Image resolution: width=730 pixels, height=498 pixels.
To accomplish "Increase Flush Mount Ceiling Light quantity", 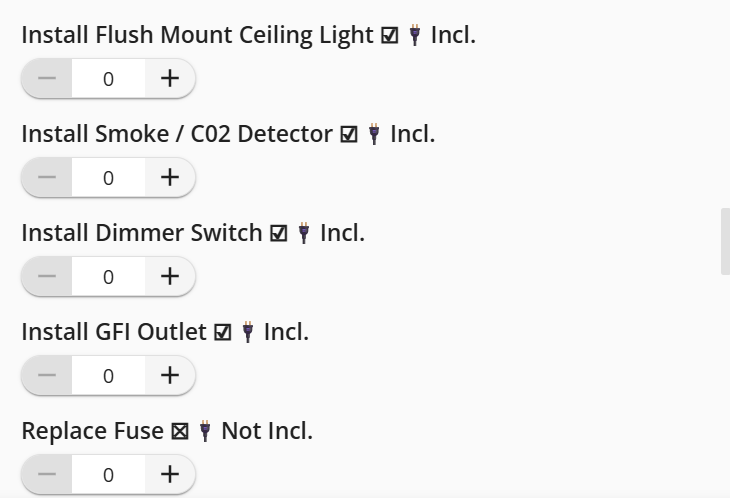I will pyautogui.click(x=170, y=79).
